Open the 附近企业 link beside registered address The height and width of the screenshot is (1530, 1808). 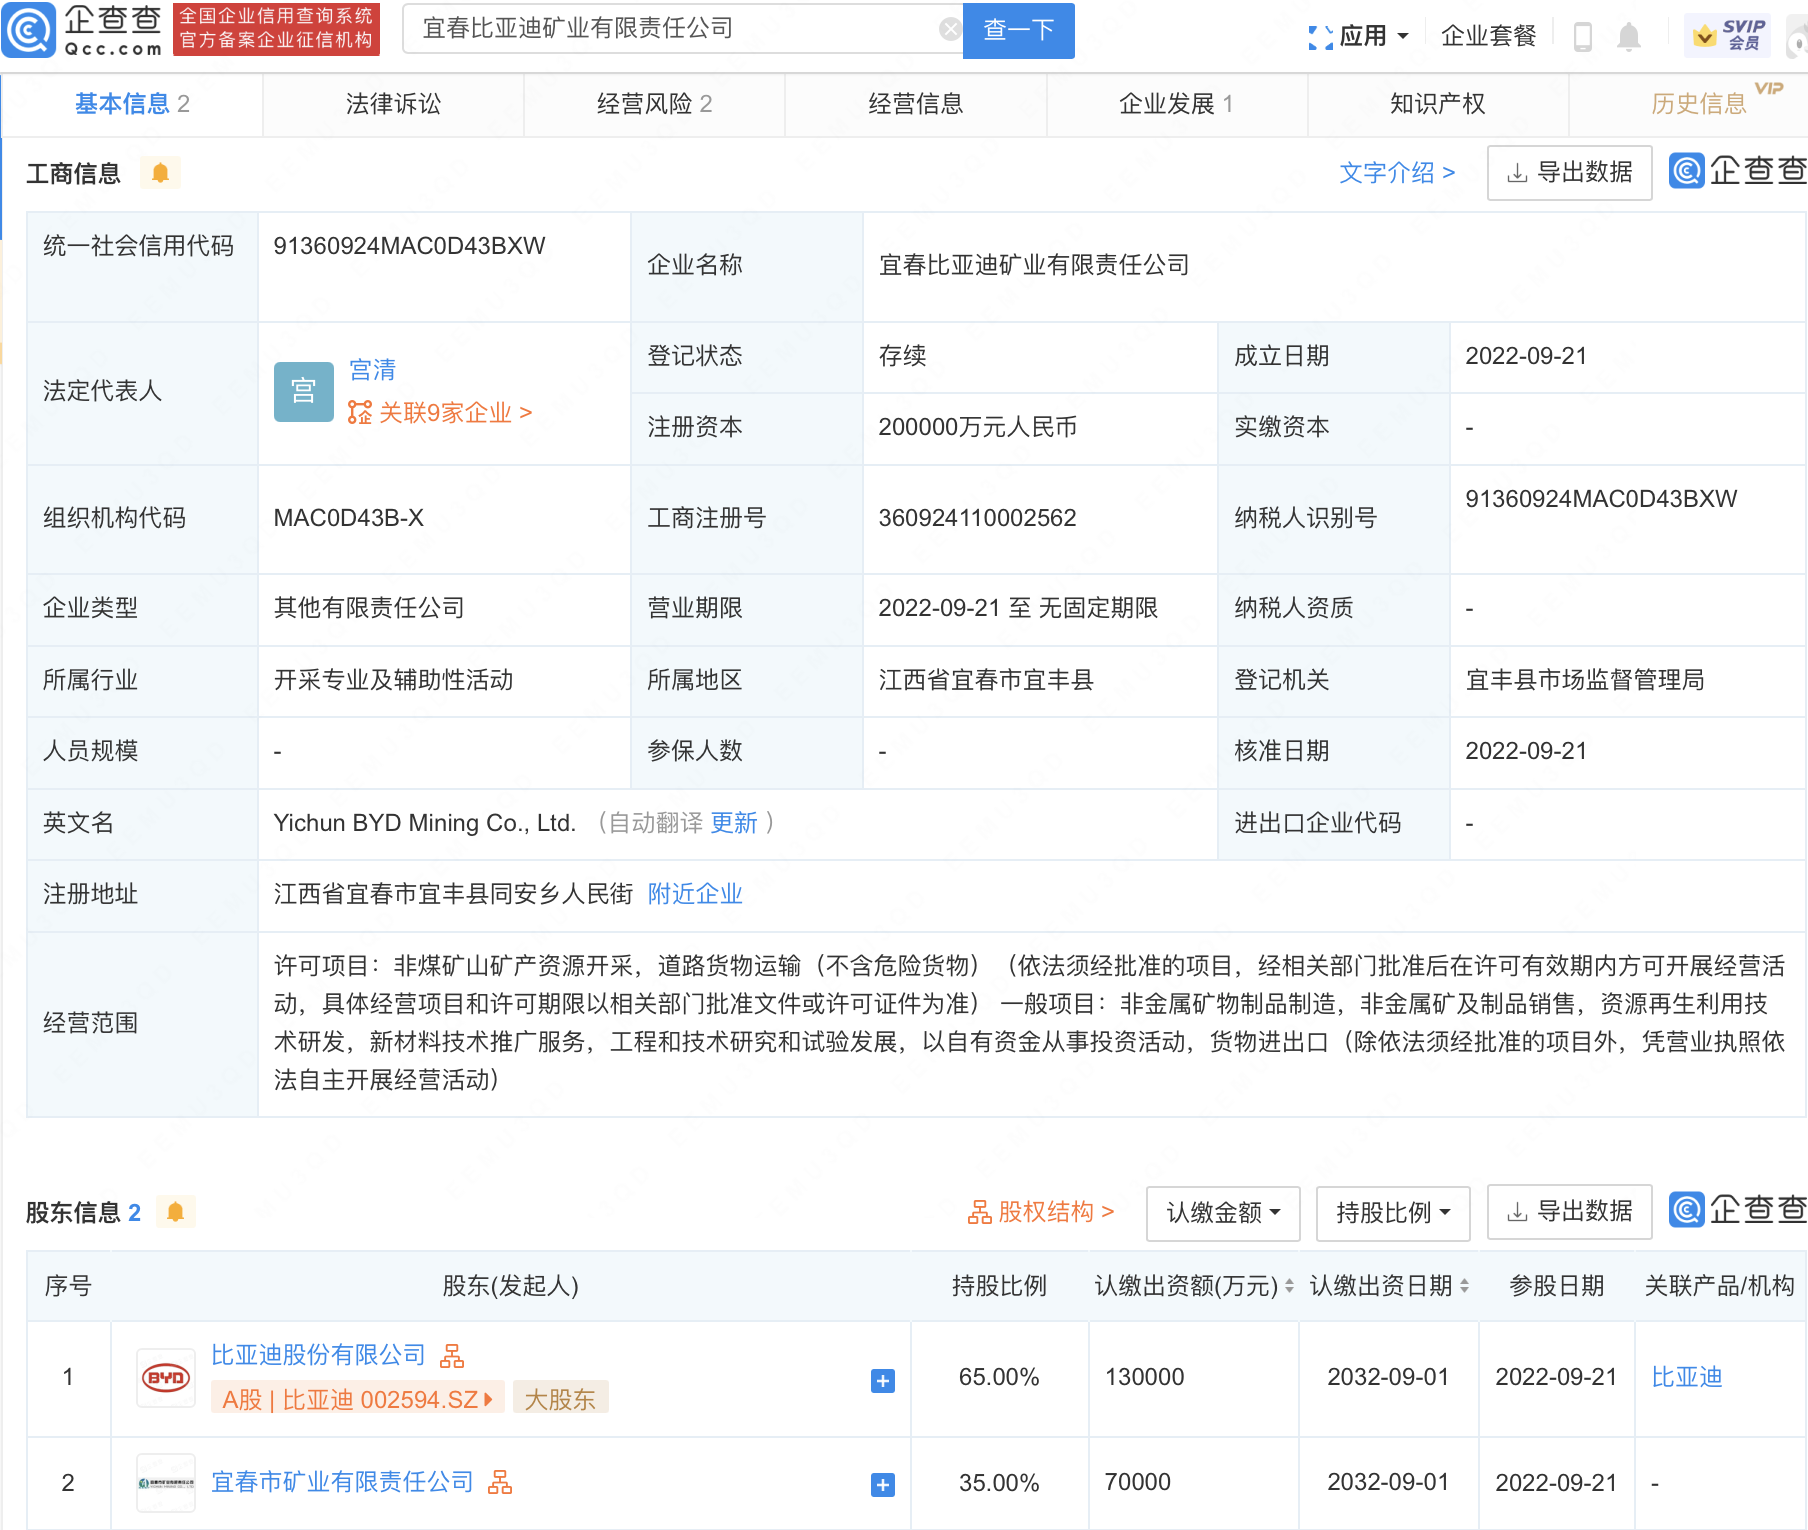pos(695,894)
